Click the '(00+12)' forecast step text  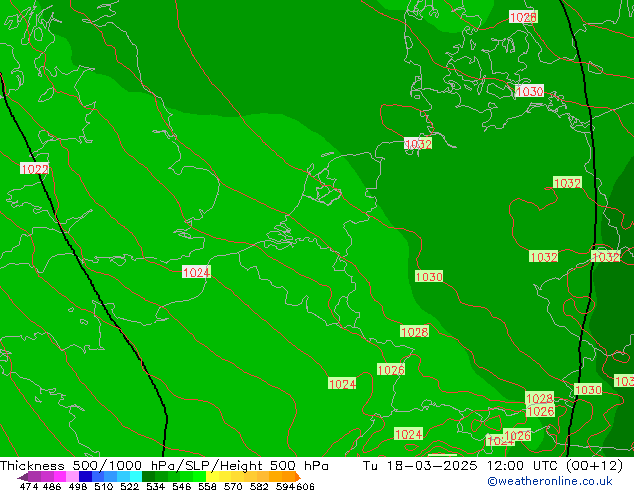594,466
